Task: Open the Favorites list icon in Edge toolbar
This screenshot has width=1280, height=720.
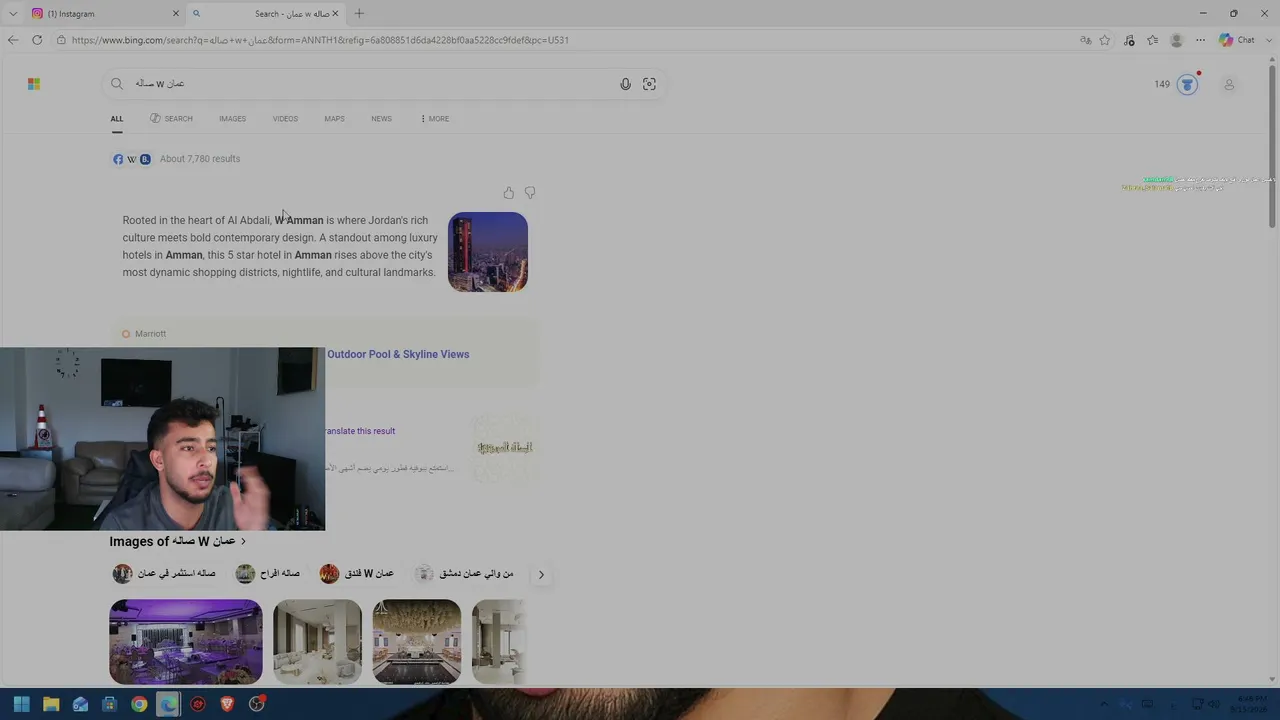Action: point(1153,40)
